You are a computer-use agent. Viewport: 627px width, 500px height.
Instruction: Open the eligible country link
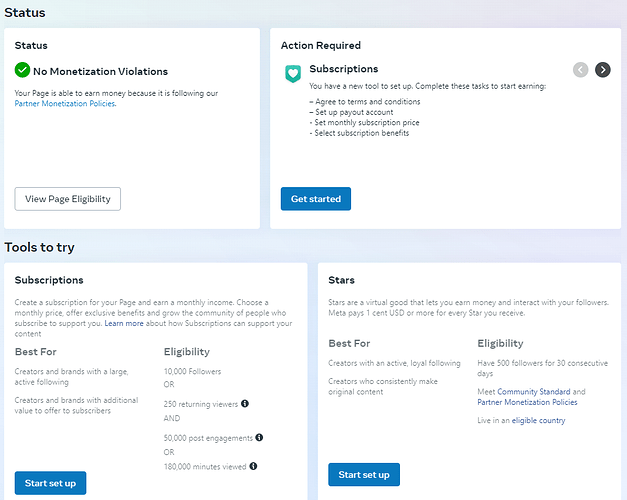pyautogui.click(x=539, y=420)
